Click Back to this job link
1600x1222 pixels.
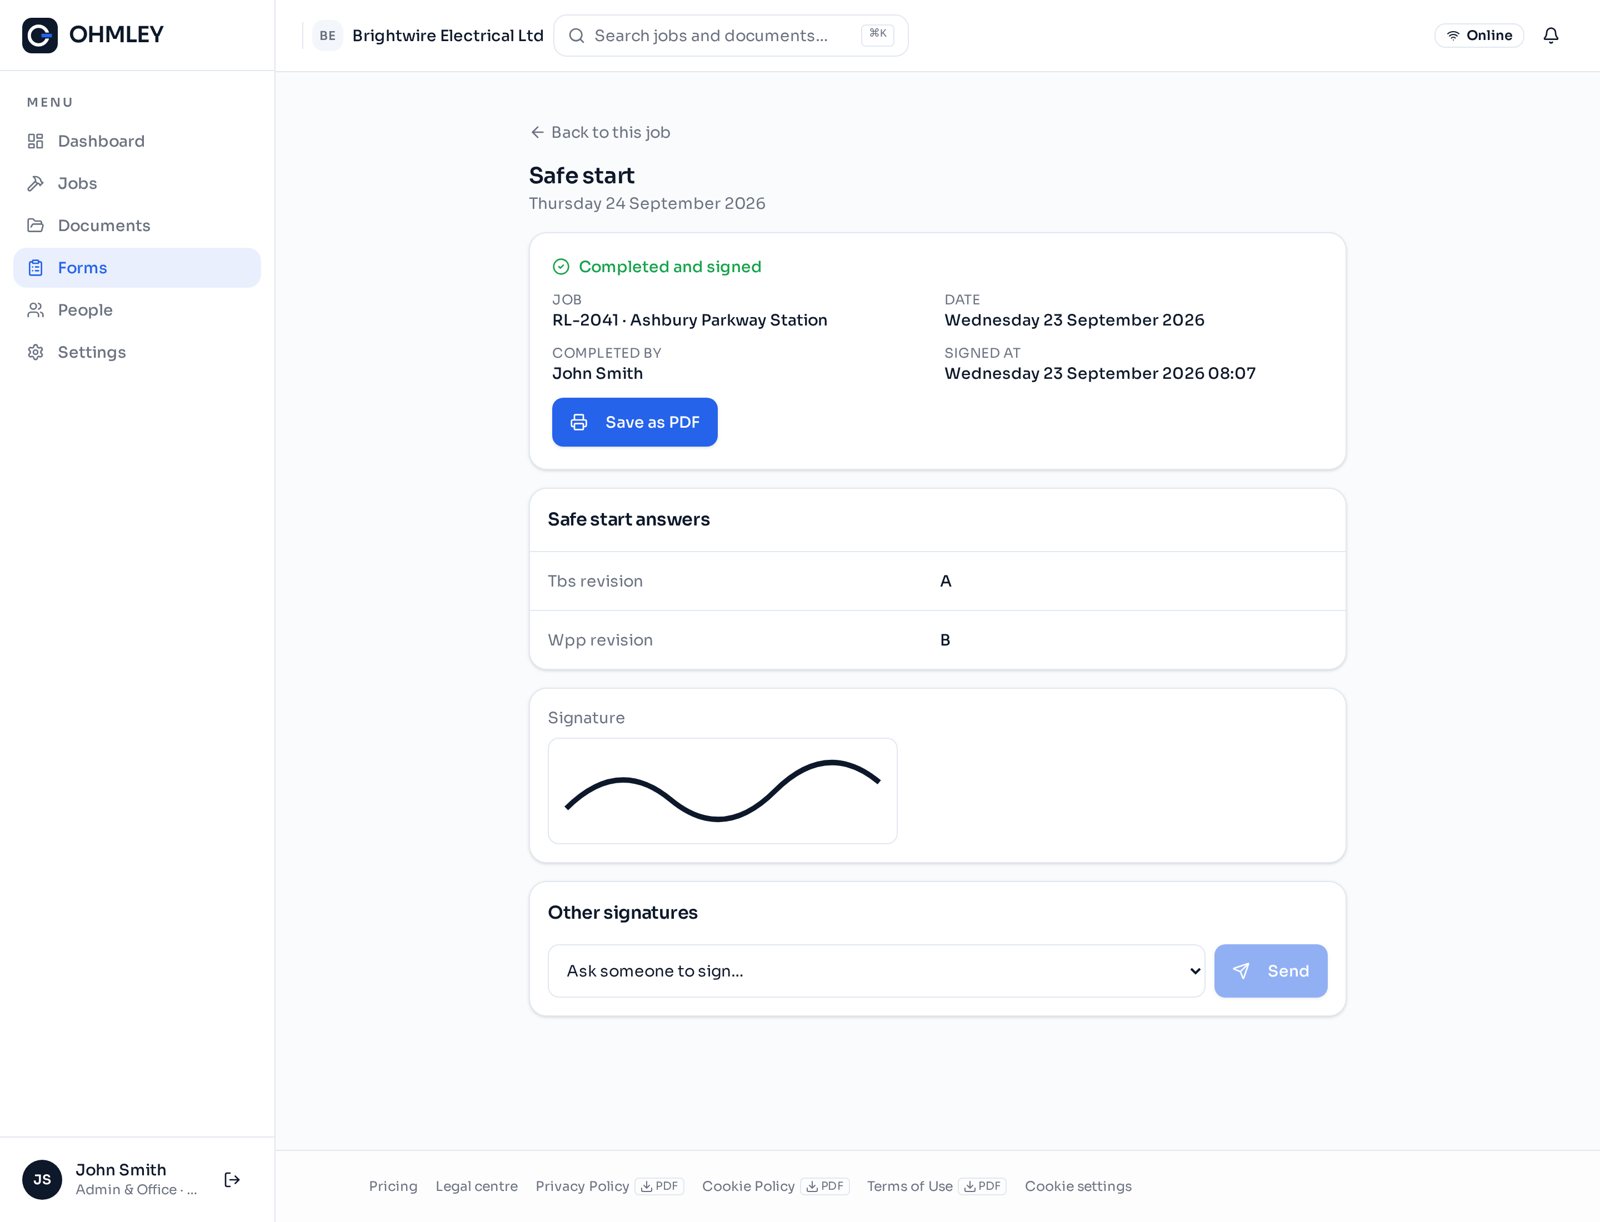(x=600, y=132)
